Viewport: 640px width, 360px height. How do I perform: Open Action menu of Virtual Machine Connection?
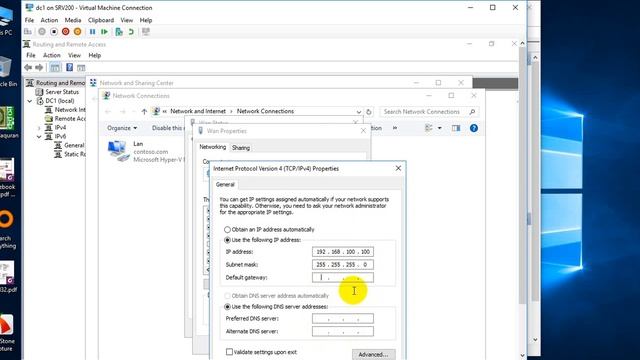coord(49,20)
